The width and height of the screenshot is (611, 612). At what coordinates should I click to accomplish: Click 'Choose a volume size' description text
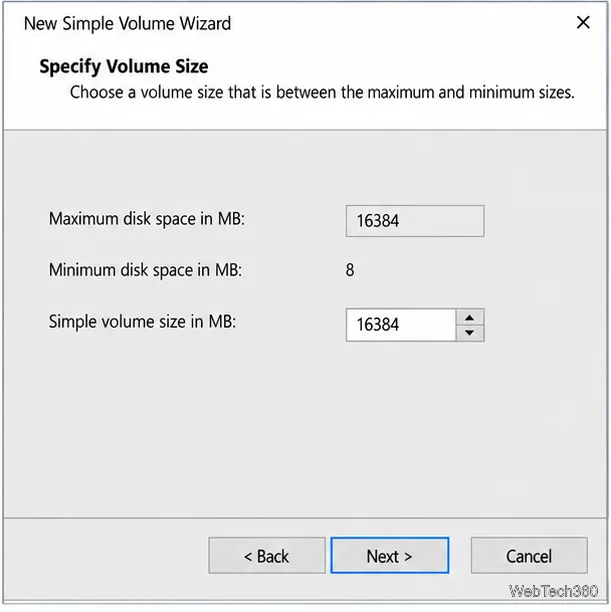click(x=322, y=93)
